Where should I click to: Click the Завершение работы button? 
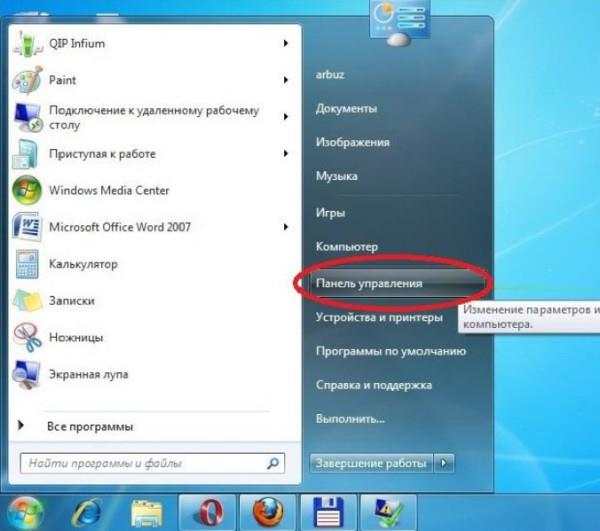[371, 463]
